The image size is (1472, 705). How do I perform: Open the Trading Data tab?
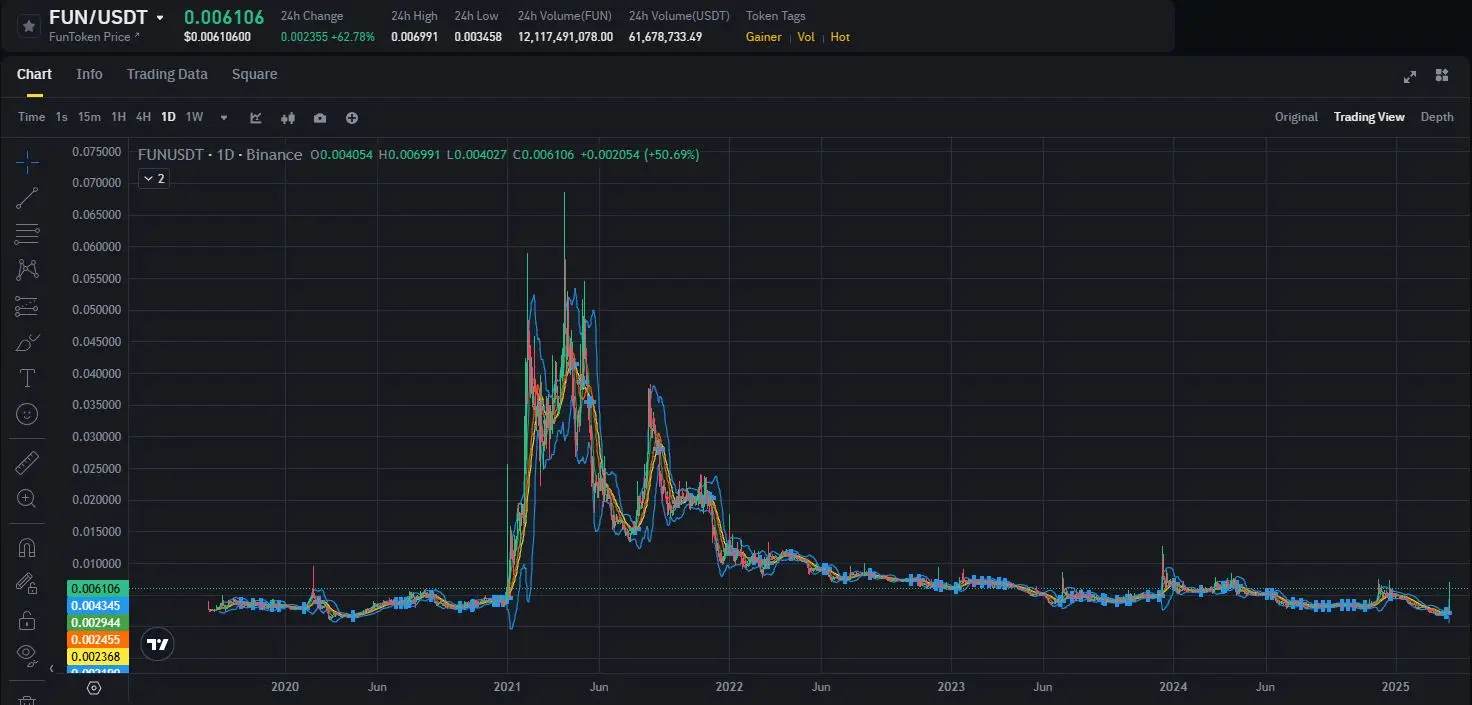pyautogui.click(x=167, y=74)
